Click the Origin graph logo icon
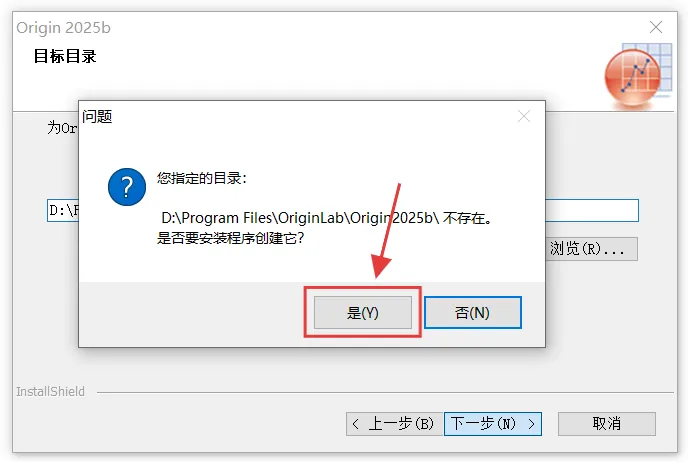 [x=637, y=76]
